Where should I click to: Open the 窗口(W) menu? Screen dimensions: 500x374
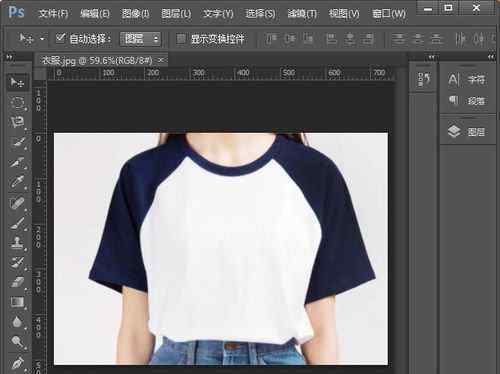[389, 14]
